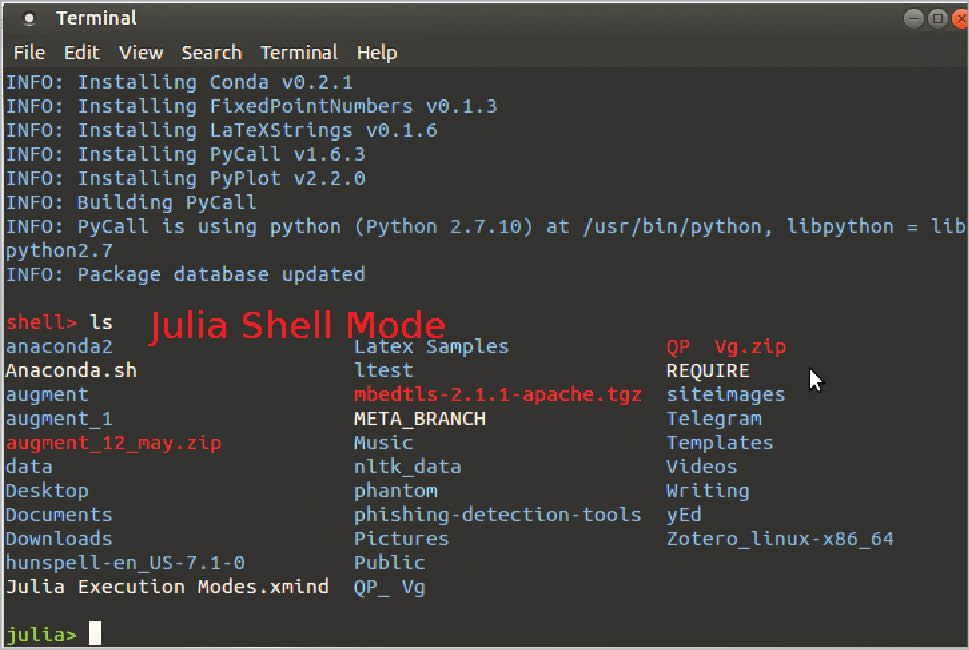Screen dimensions: 969x650
Task: Click the 'data' directory entry
Action: point(29,466)
